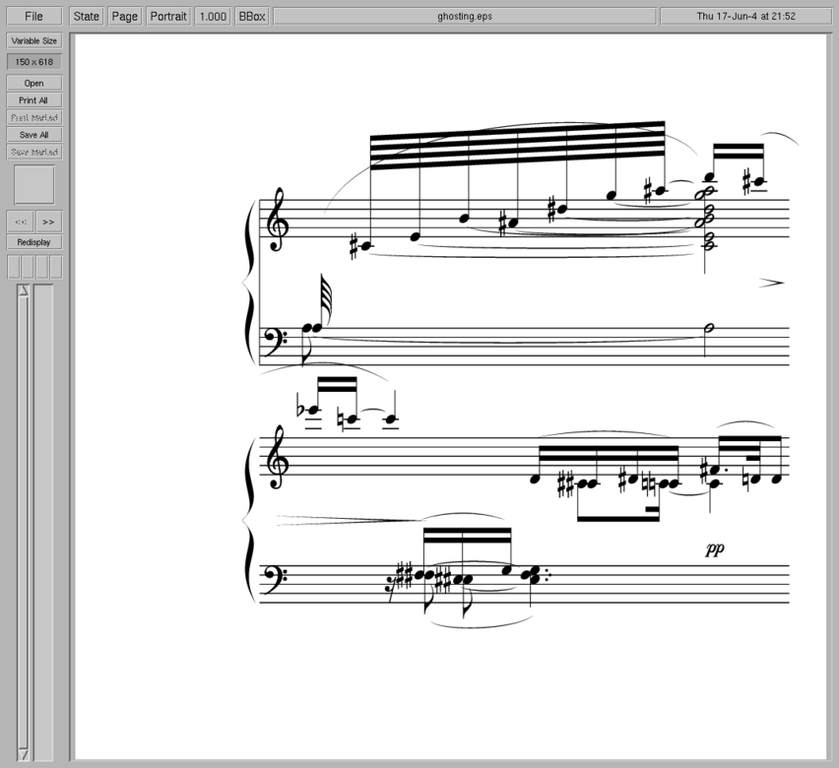Open the Portrait orientation dropdown
The height and width of the screenshot is (768, 839).
click(x=168, y=17)
